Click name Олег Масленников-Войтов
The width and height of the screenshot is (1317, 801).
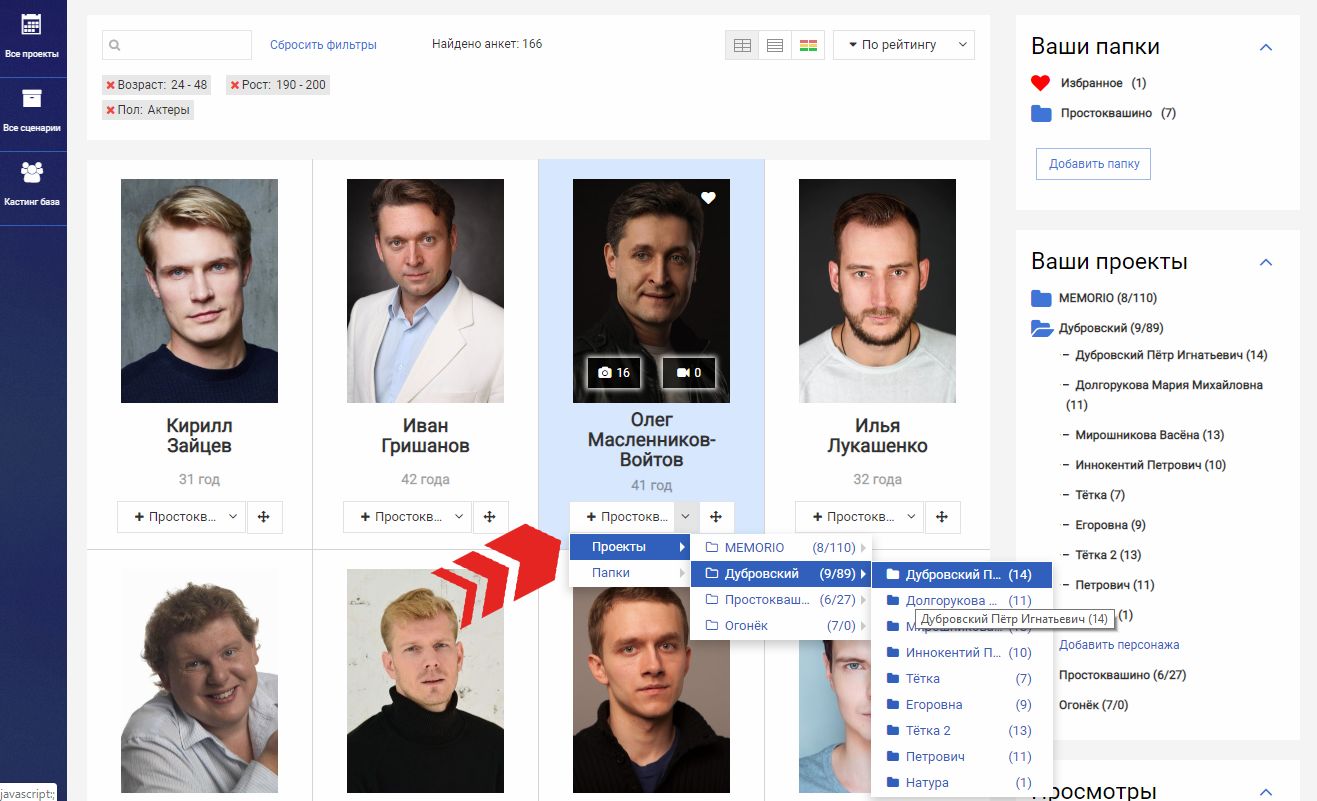pos(651,440)
